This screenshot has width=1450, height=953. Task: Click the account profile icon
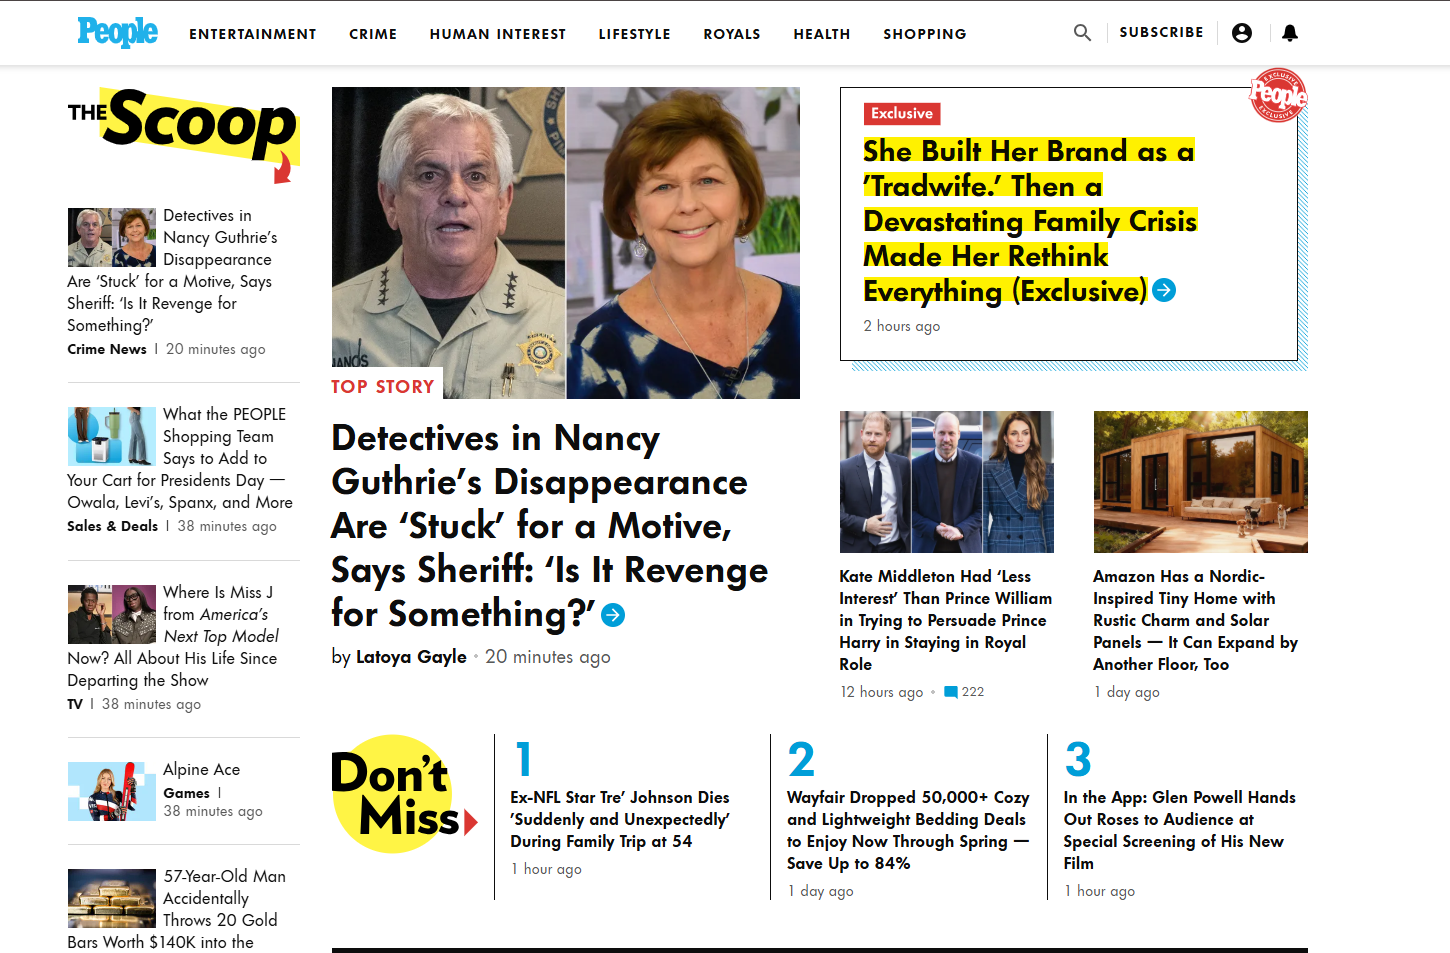[x=1241, y=32]
